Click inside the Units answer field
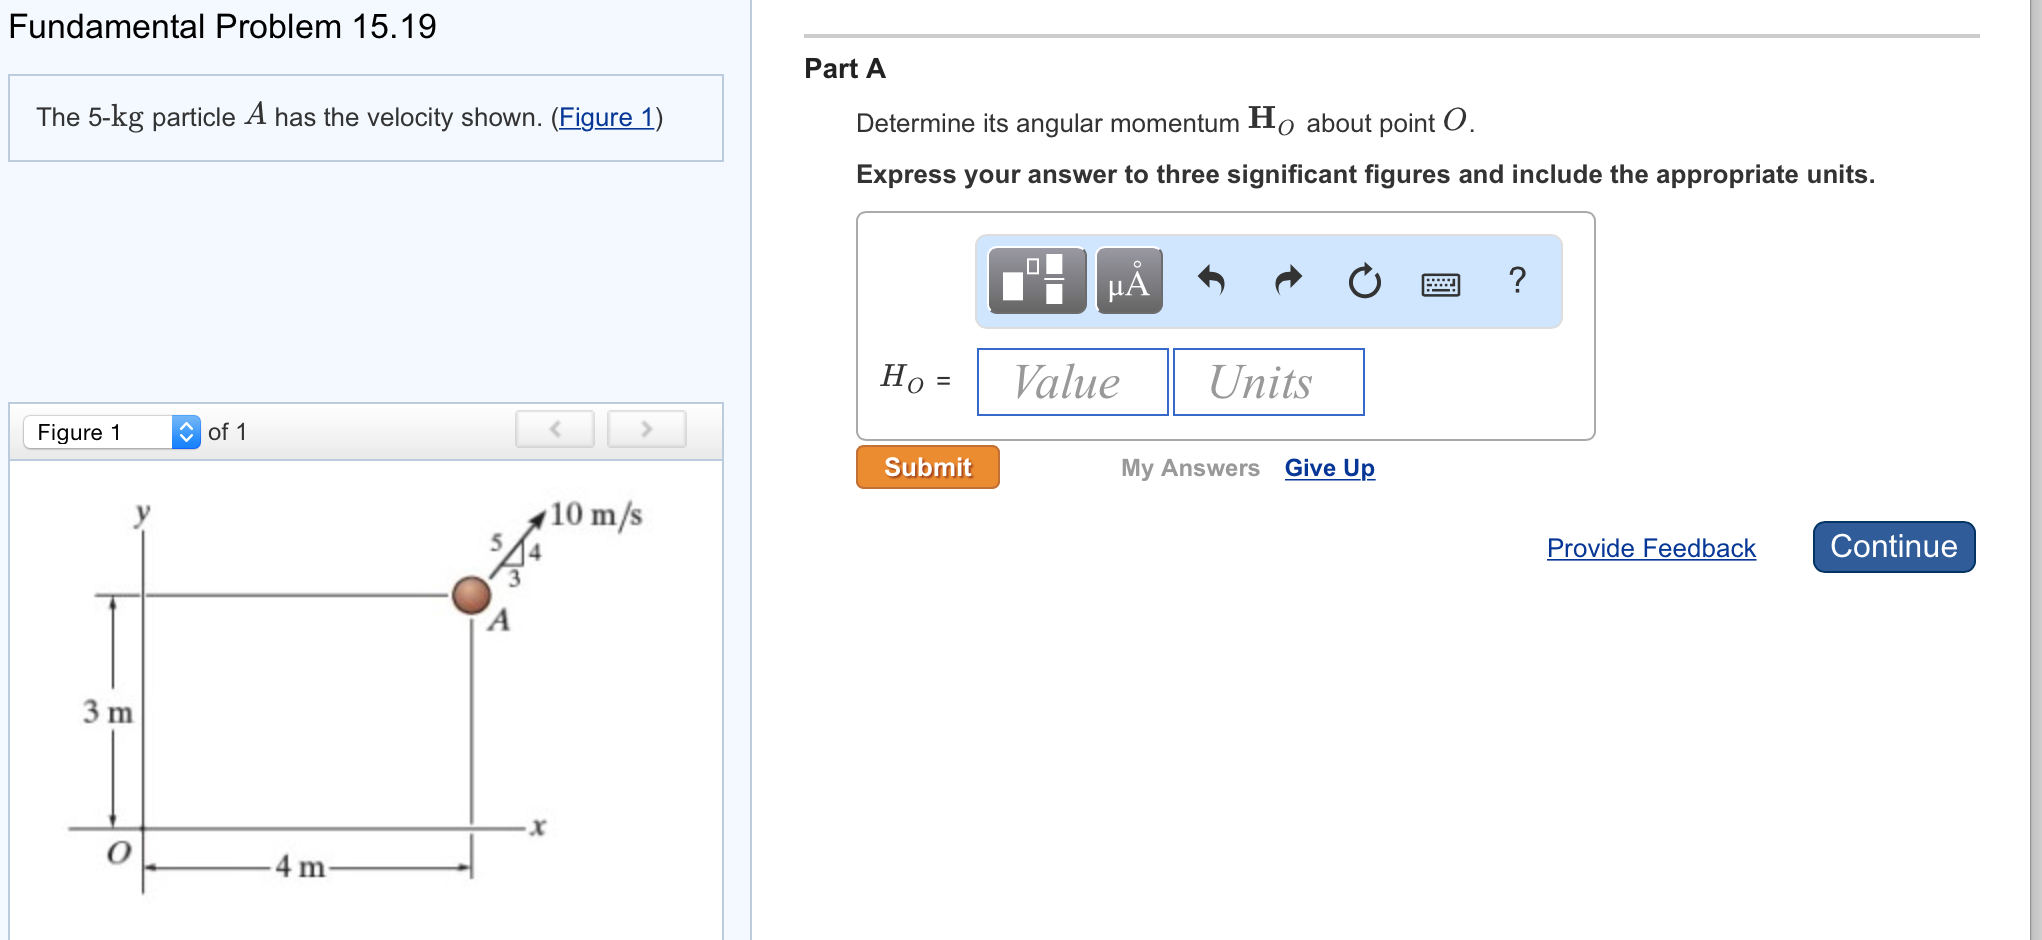This screenshot has height=940, width=2042. [x=1267, y=381]
